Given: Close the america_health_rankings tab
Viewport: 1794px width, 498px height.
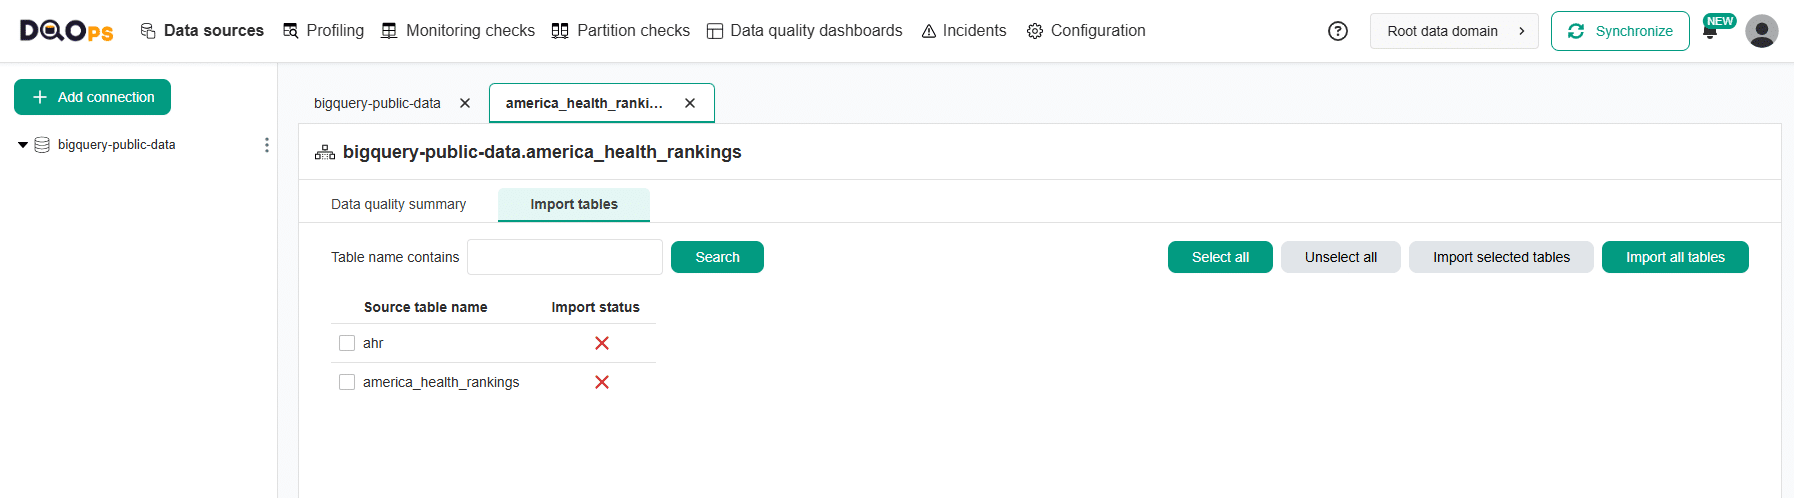Looking at the screenshot, I should (690, 103).
